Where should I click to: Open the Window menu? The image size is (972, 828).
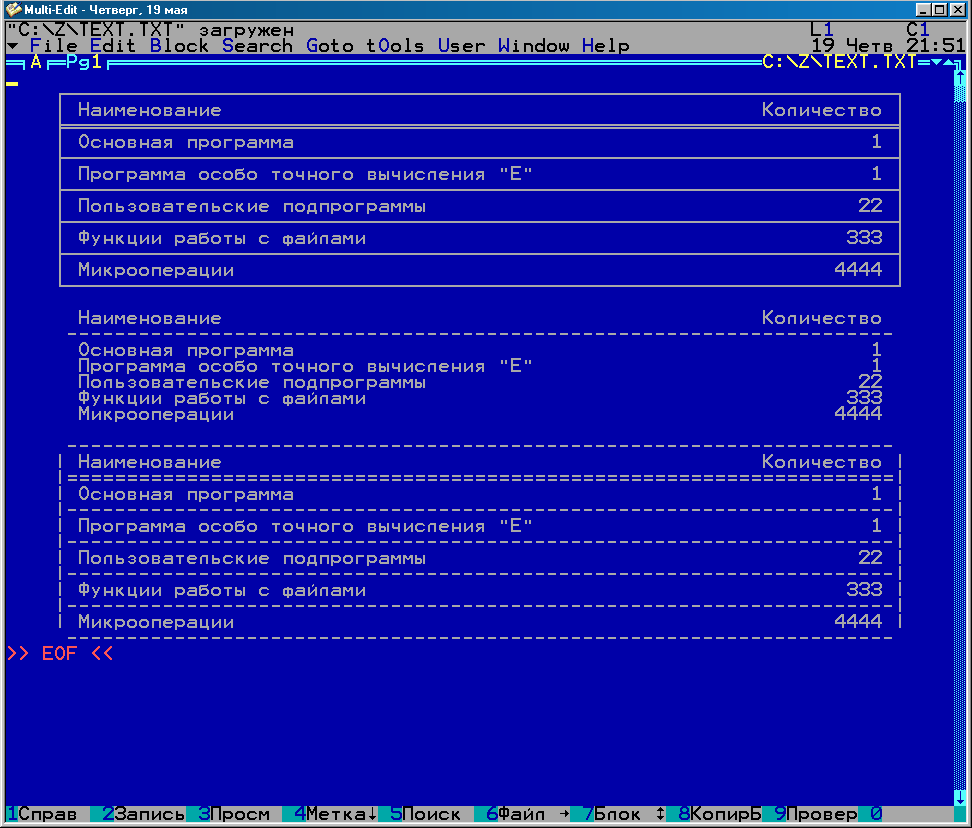[533, 46]
